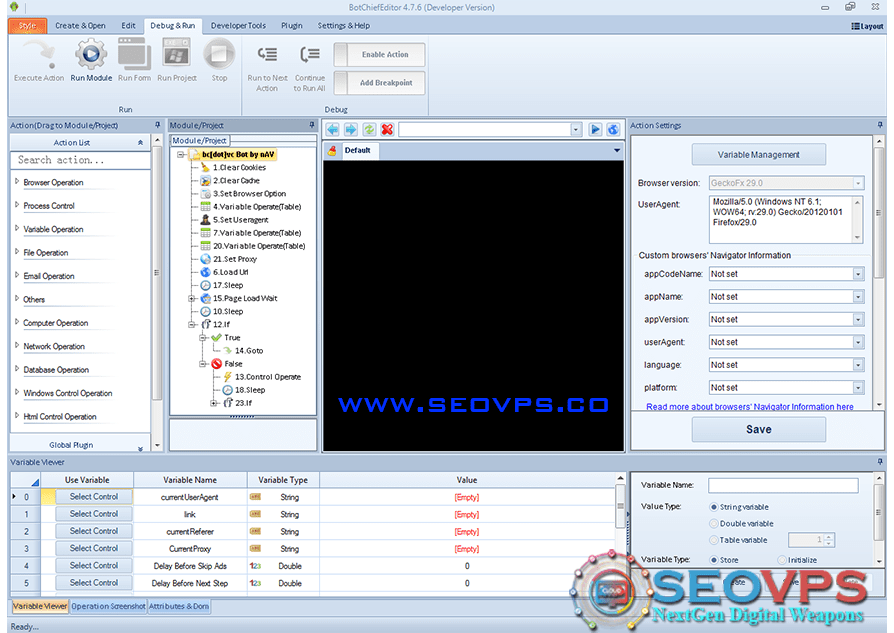The width and height of the screenshot is (894, 633).
Task: Pin the Action Settings panel
Action: (x=880, y=125)
